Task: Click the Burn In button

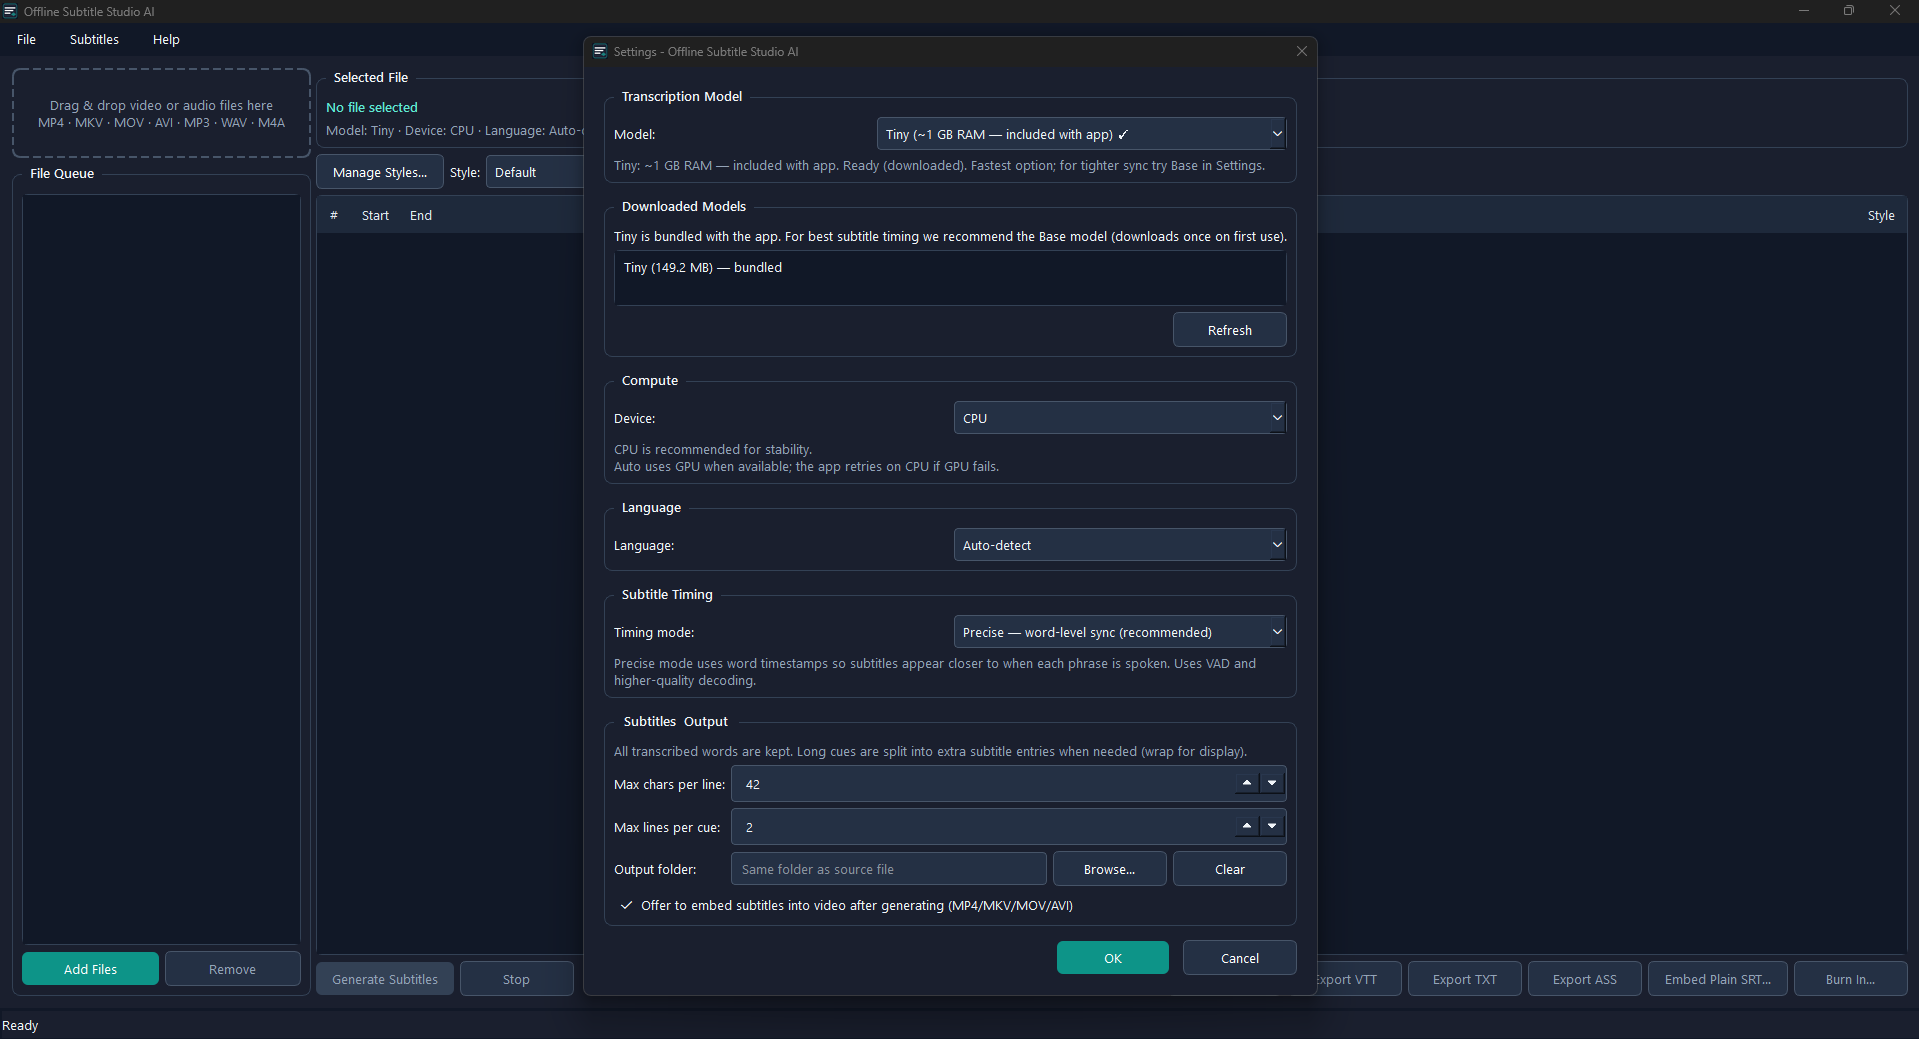Action: [1850, 979]
